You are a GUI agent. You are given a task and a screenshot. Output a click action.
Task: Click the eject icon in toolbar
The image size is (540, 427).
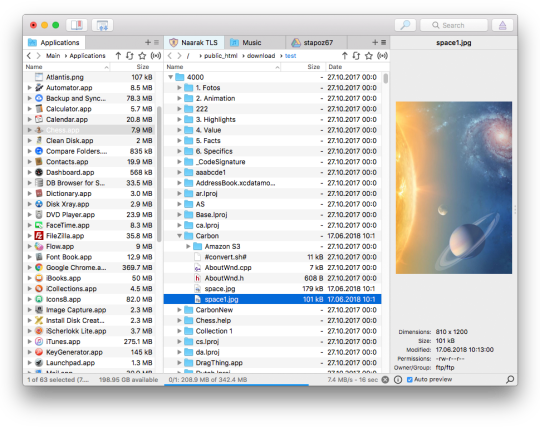click(x=502, y=25)
